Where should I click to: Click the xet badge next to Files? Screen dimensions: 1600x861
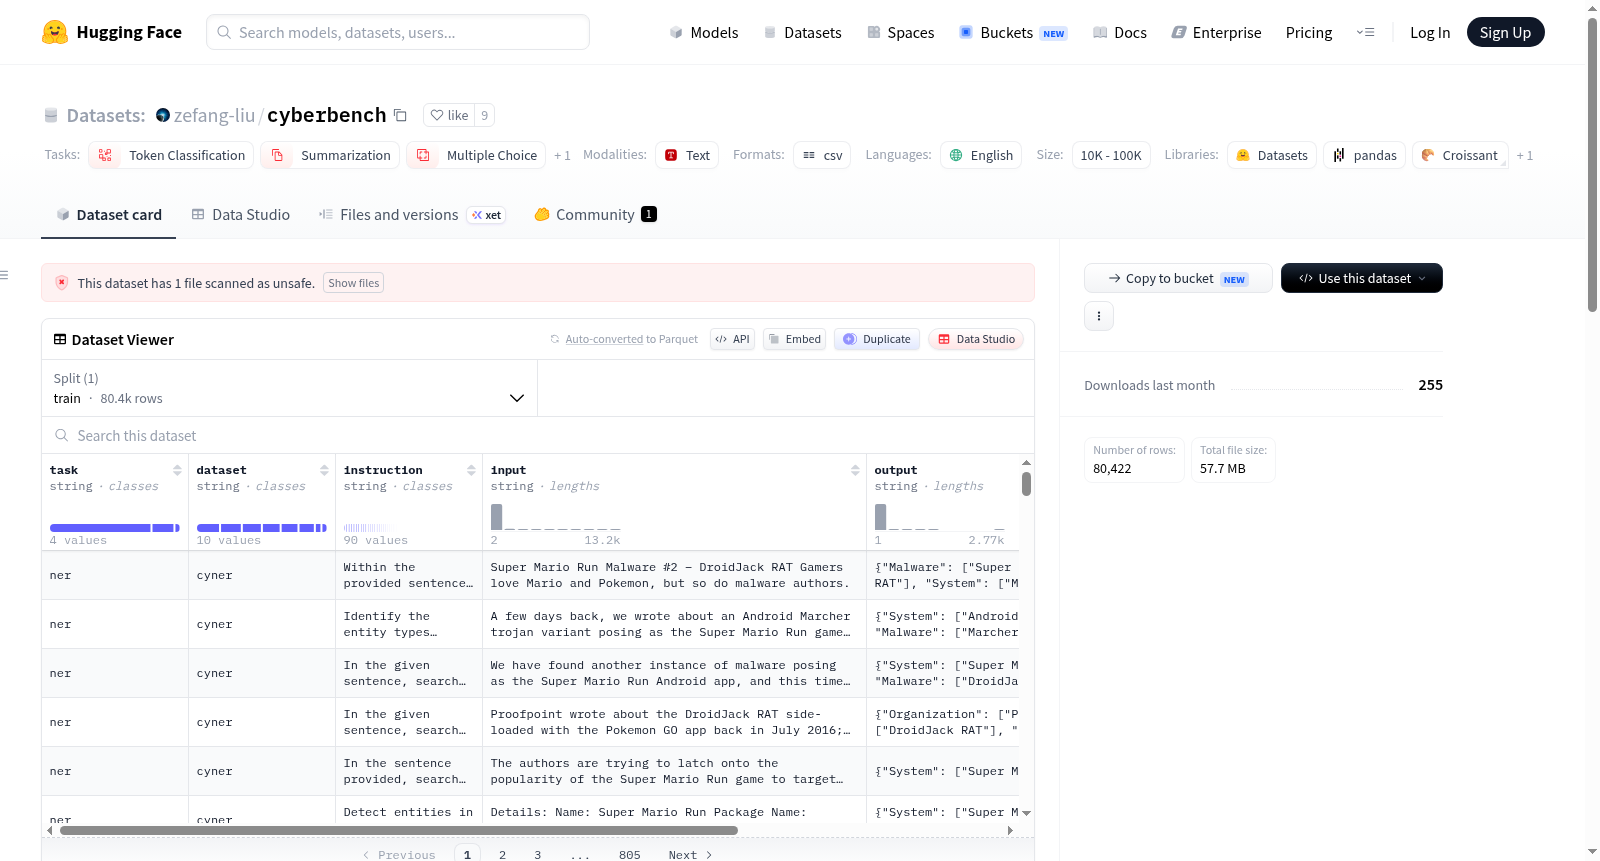tap(487, 215)
